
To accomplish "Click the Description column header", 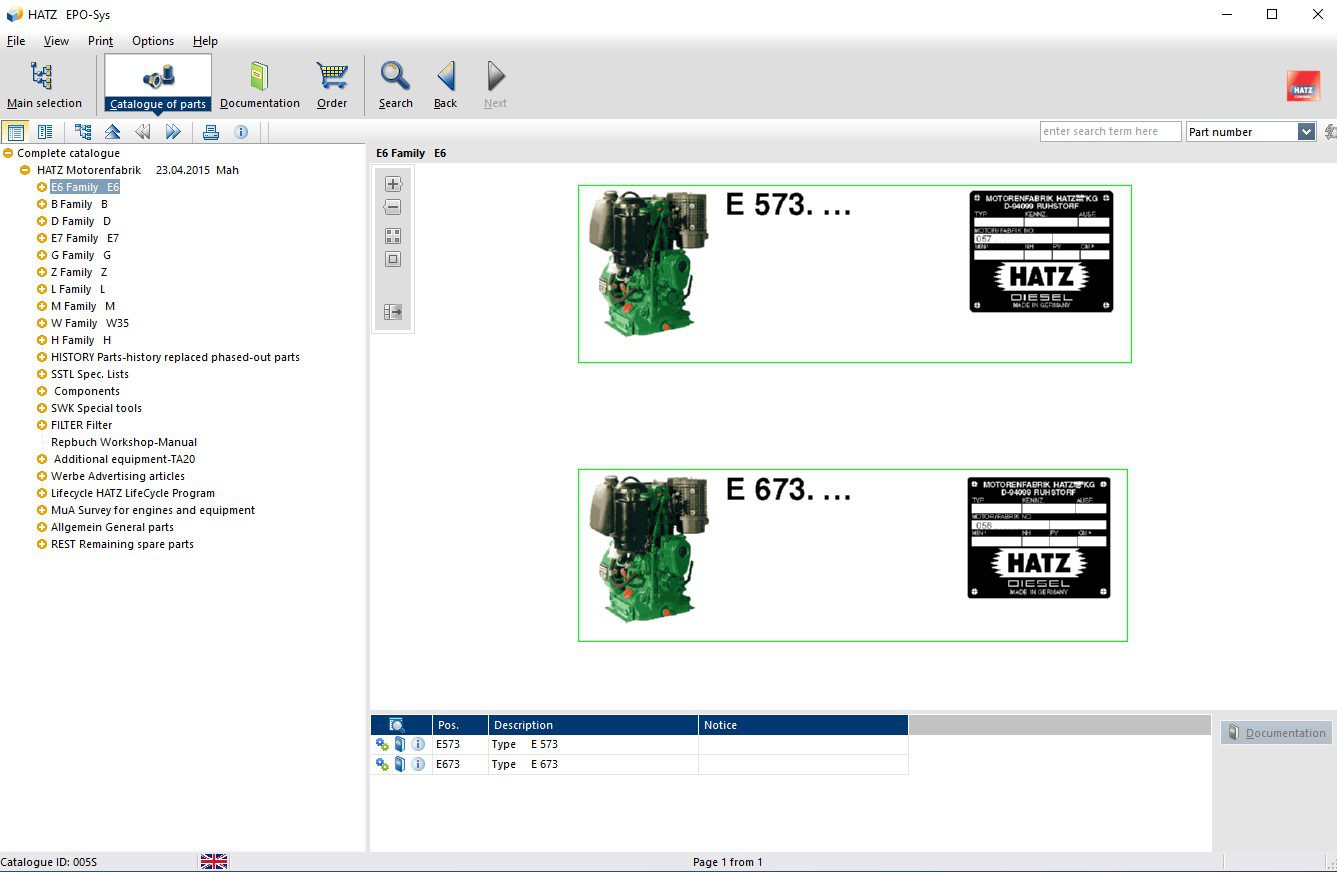I will (x=594, y=725).
